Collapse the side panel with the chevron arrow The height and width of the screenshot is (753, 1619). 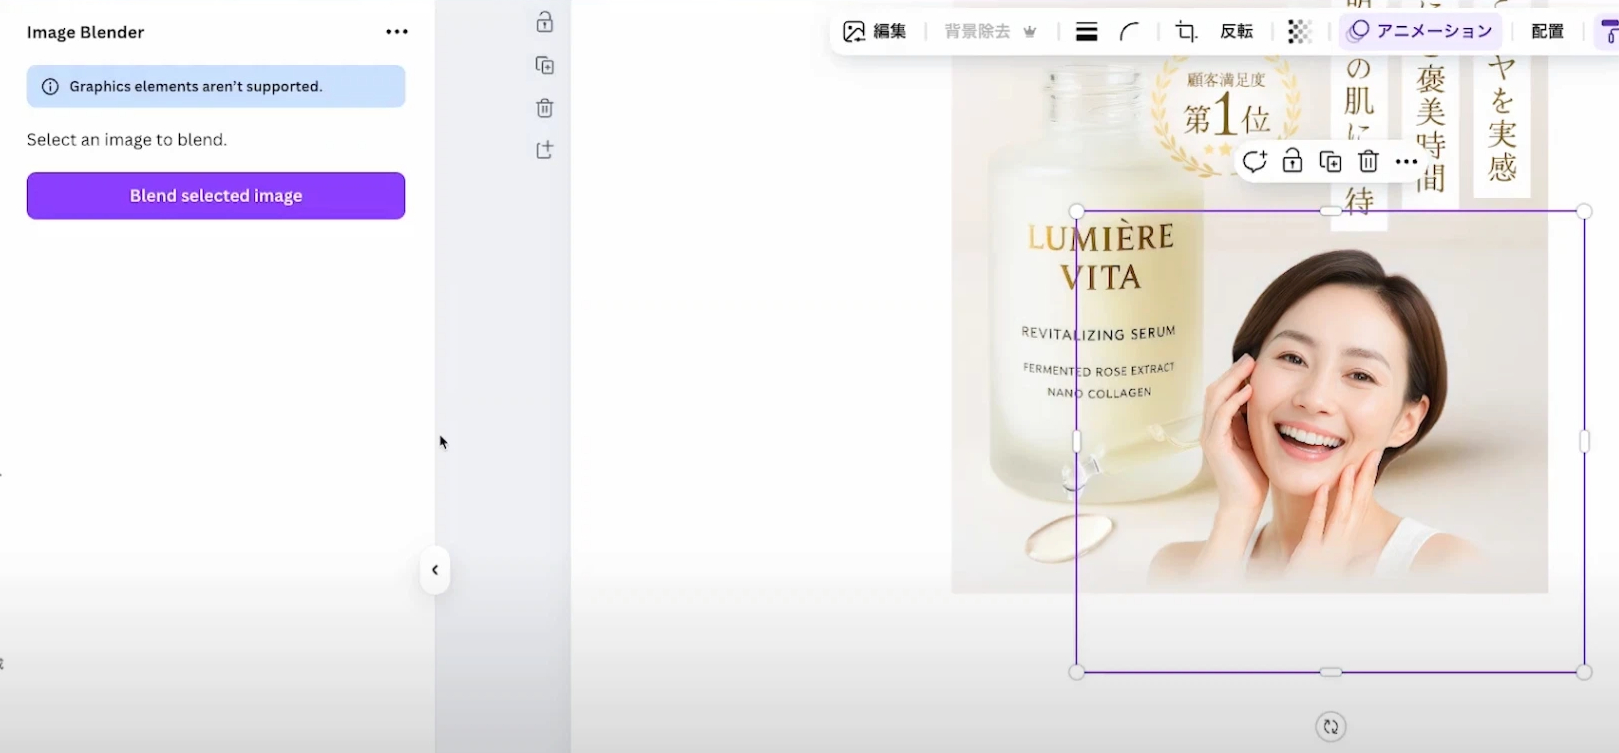435,570
